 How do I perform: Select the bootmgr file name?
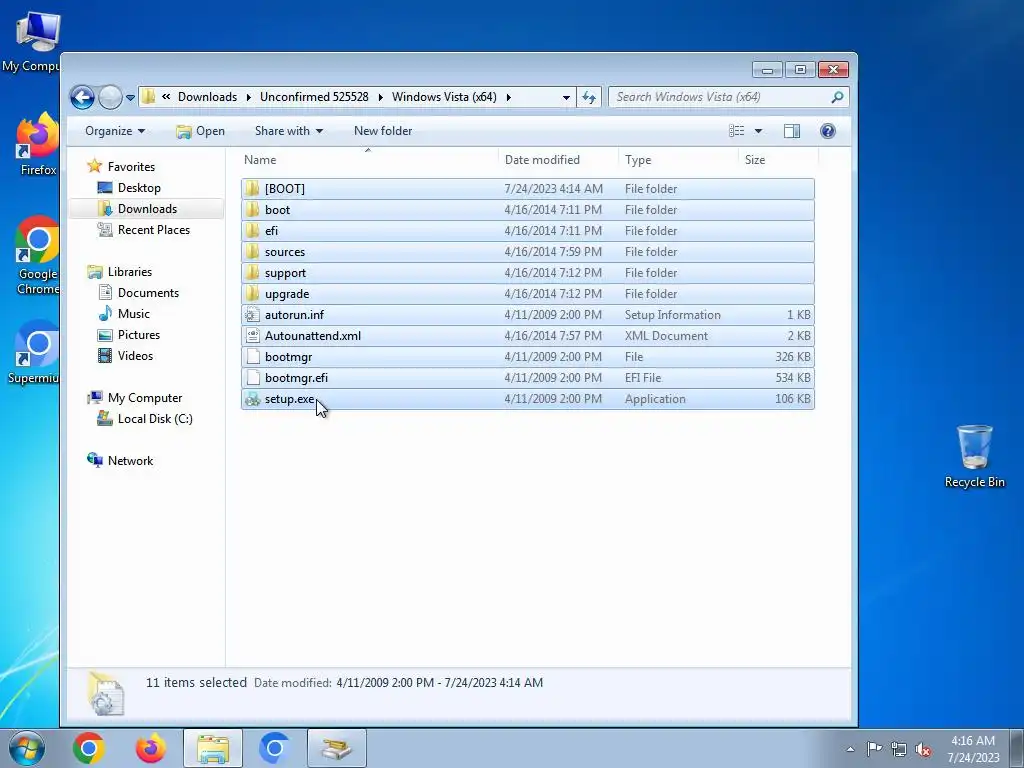coord(288,357)
